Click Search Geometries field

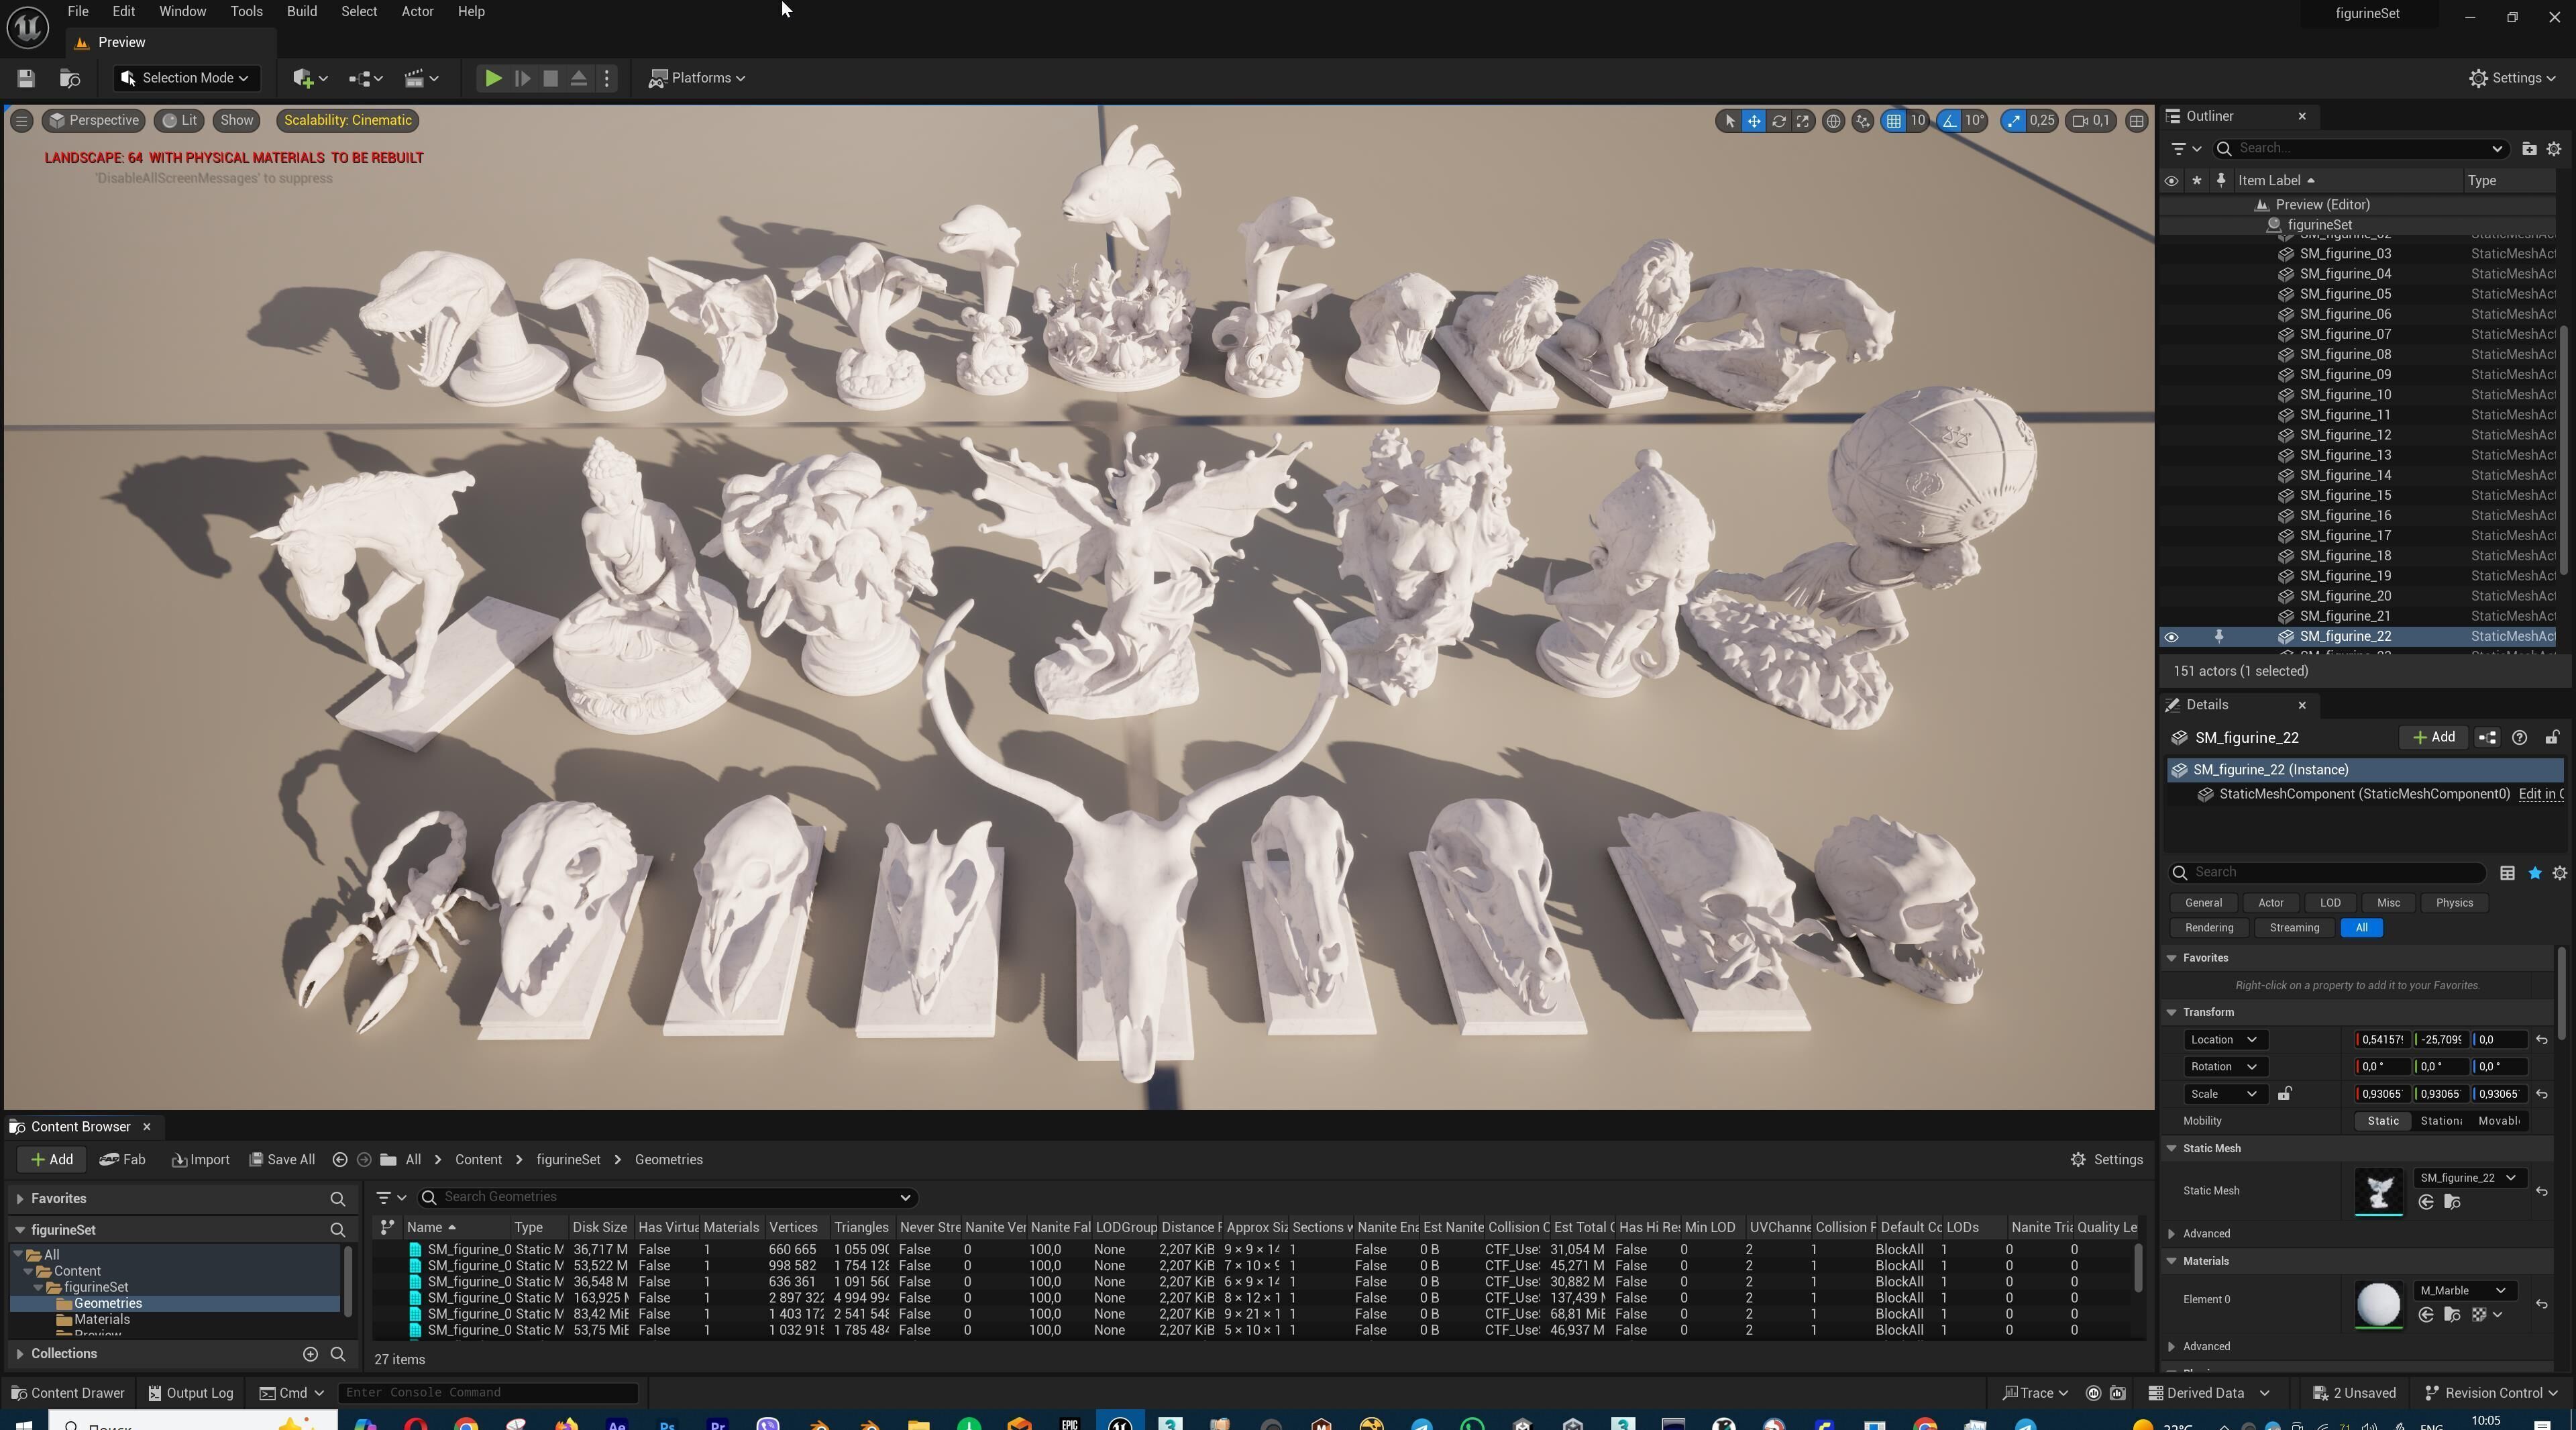(667, 1198)
